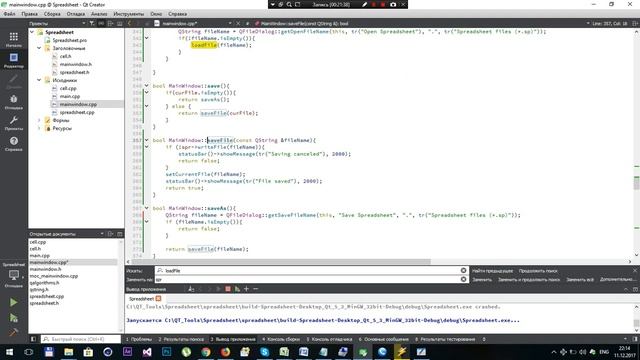Screen dimensions: 640x360
Task: Build the project with the hammer icon
Action: [x=13, y=332]
